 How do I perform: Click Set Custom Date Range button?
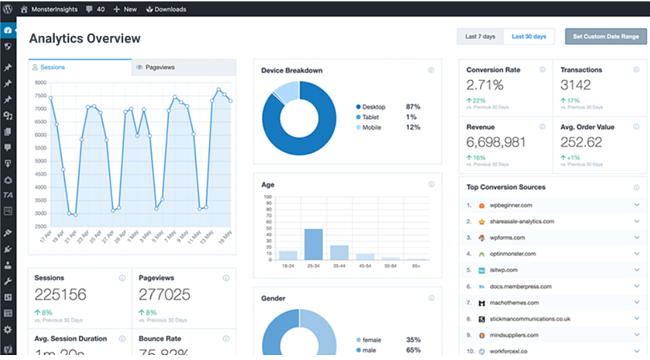click(606, 36)
